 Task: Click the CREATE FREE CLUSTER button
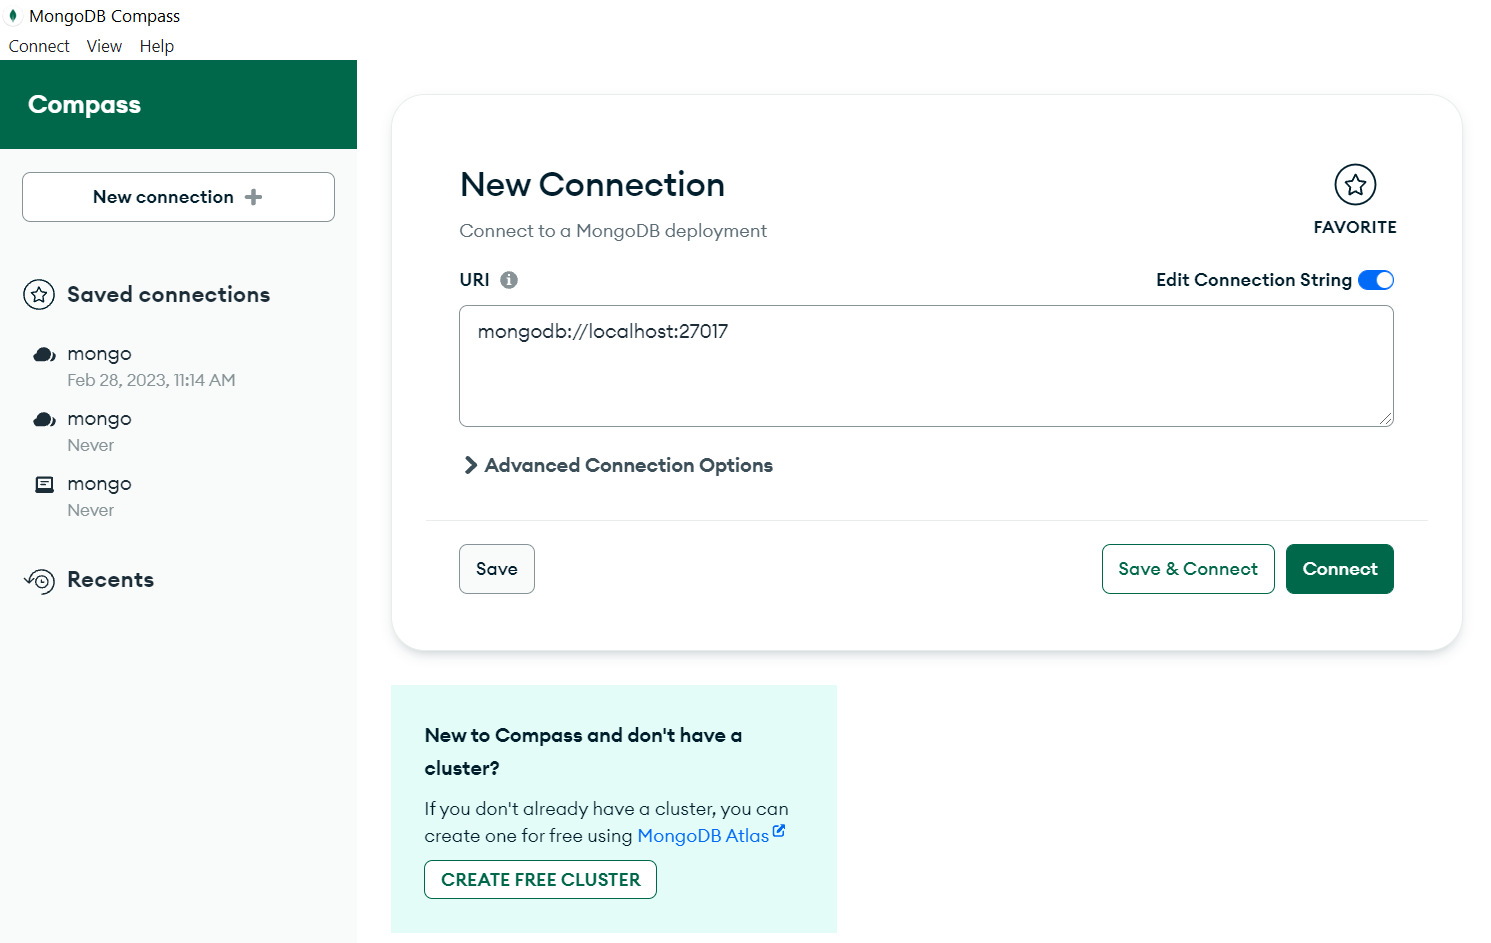tap(540, 880)
